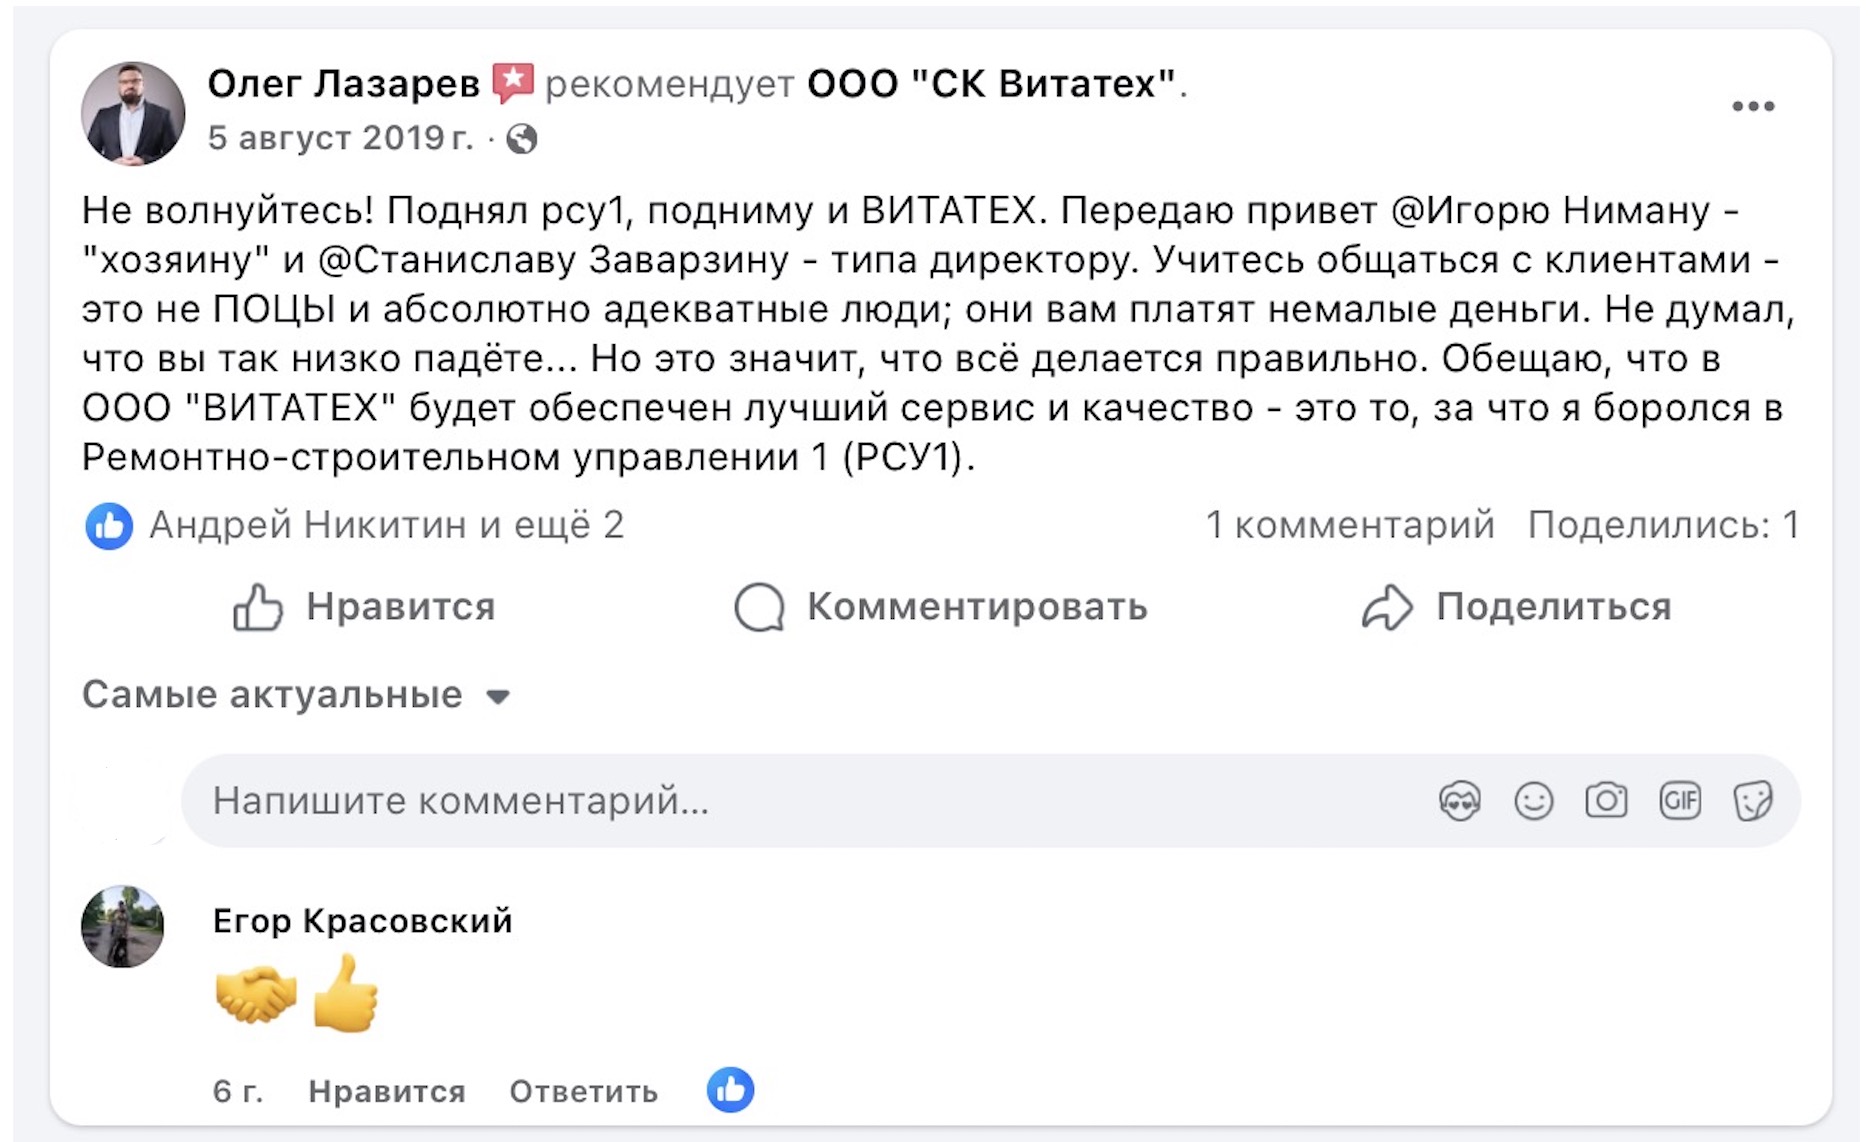Attach a photo using the camera icon

1606,801
